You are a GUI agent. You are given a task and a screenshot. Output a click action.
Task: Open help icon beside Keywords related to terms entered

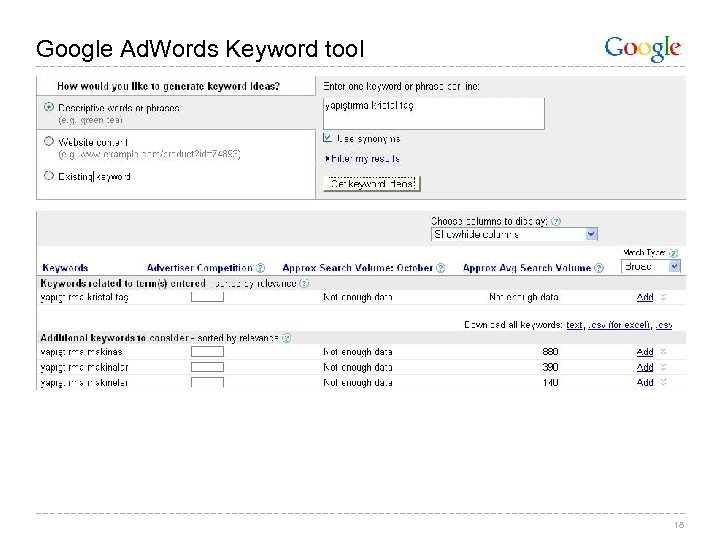(x=304, y=283)
